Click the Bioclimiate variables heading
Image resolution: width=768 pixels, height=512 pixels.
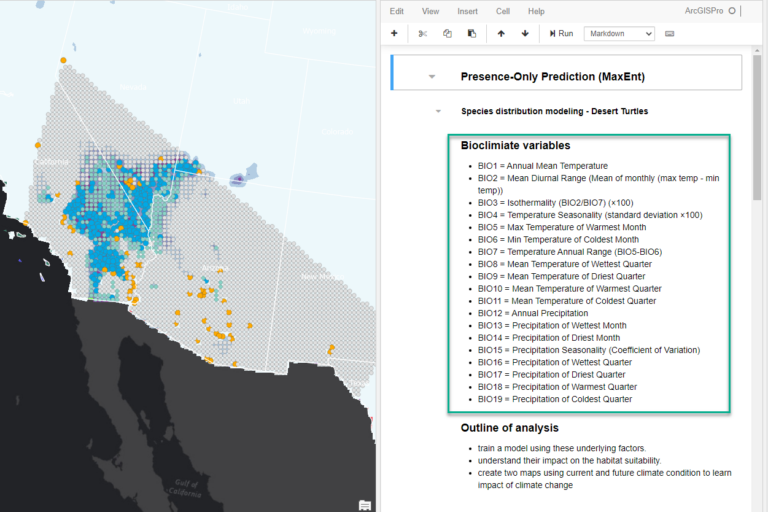pyautogui.click(x=515, y=146)
